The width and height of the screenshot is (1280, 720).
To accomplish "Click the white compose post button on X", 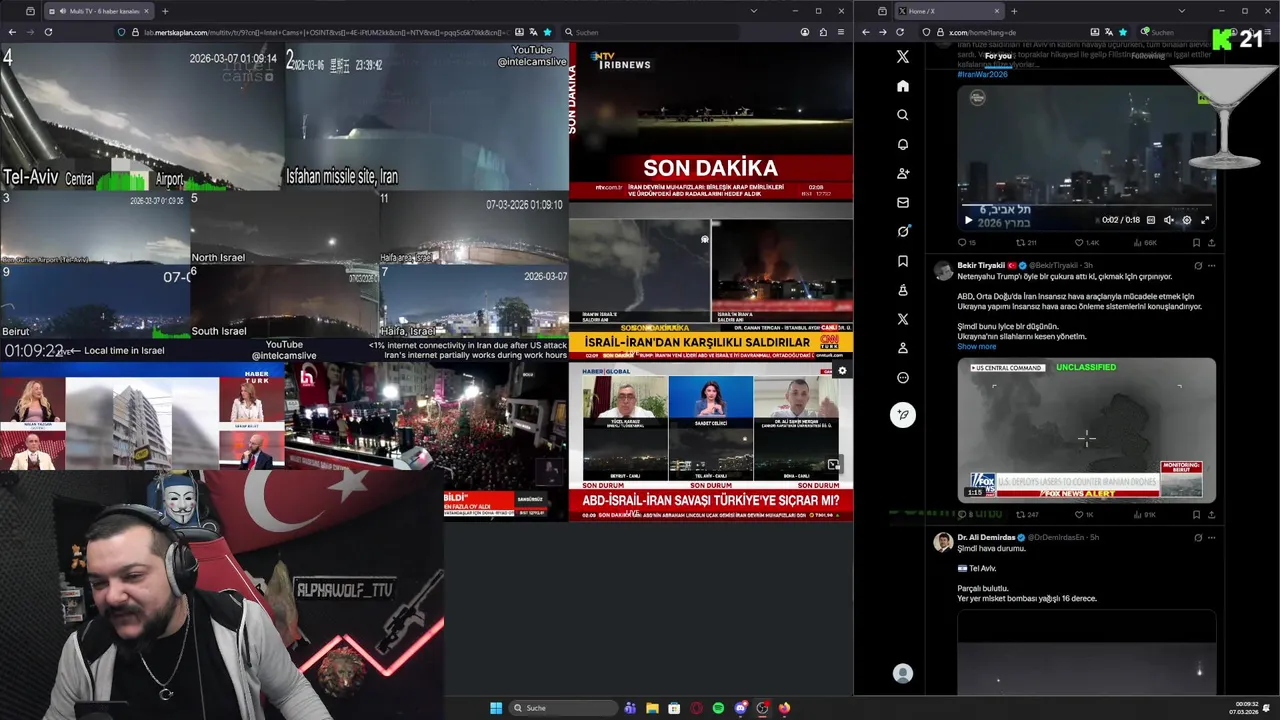I will (903, 415).
